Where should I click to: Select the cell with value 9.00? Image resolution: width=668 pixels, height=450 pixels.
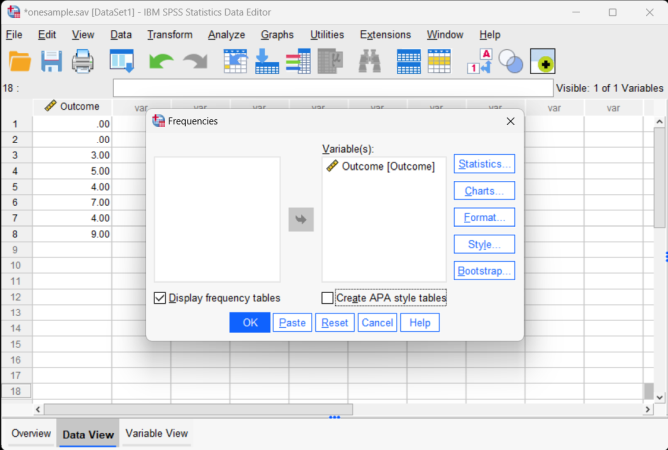pos(72,234)
